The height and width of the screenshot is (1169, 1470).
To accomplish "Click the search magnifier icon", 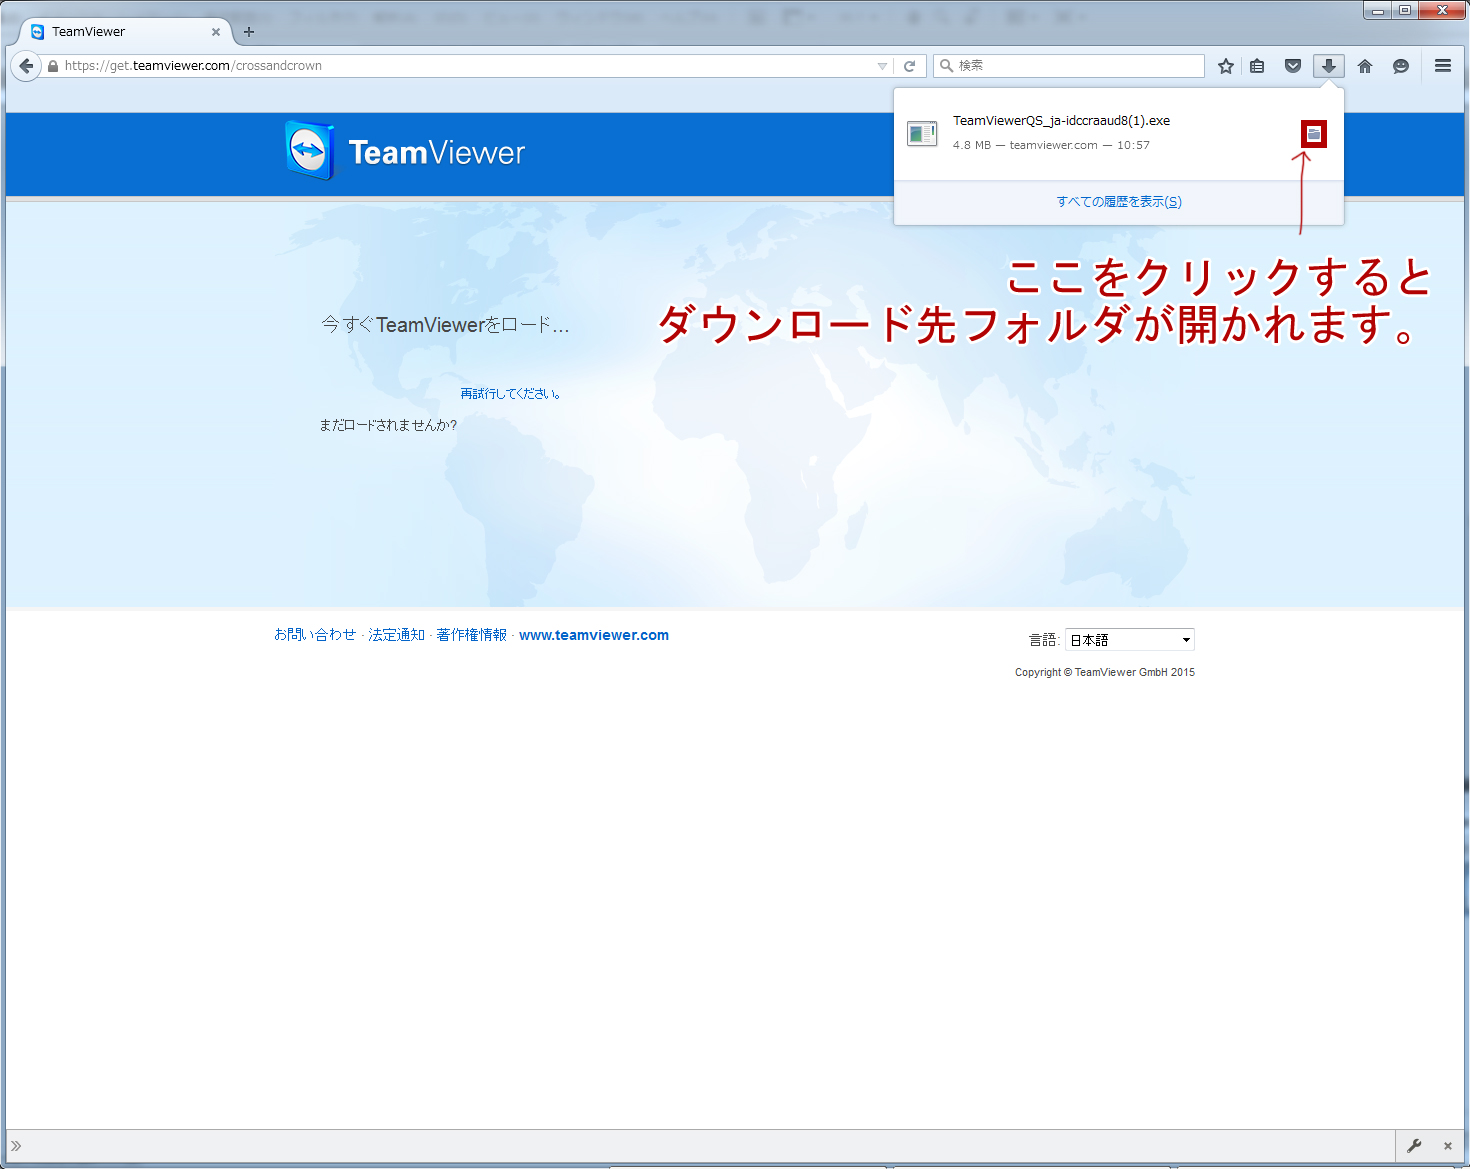I will (x=946, y=66).
